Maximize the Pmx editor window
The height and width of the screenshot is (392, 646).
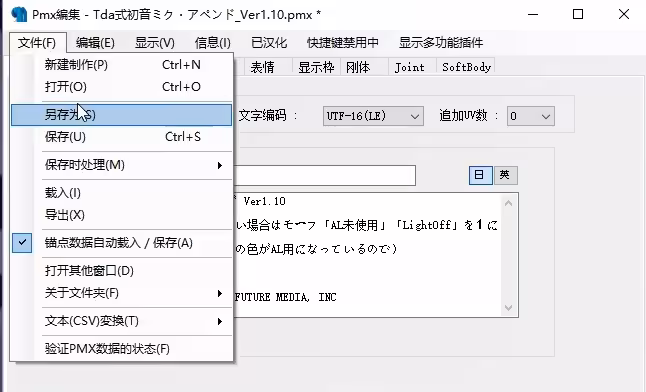pos(578,14)
